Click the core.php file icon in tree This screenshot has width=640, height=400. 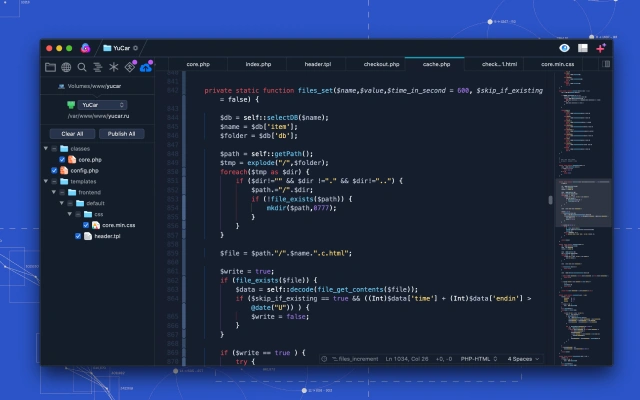(72, 160)
